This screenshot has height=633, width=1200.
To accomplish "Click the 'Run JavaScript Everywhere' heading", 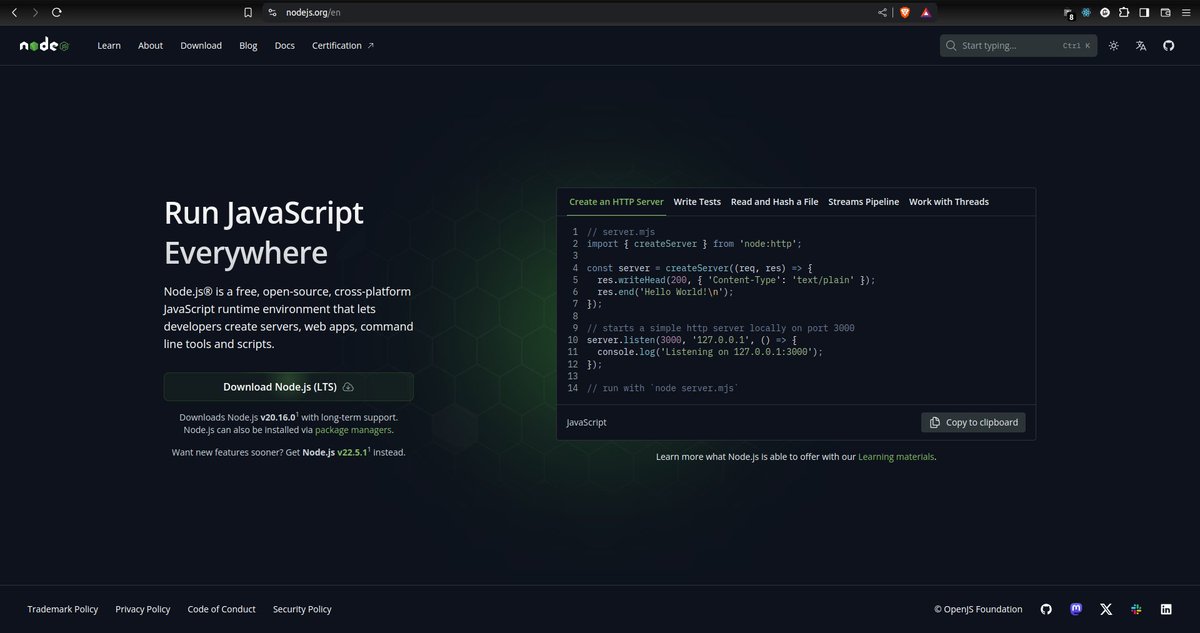I will [264, 232].
